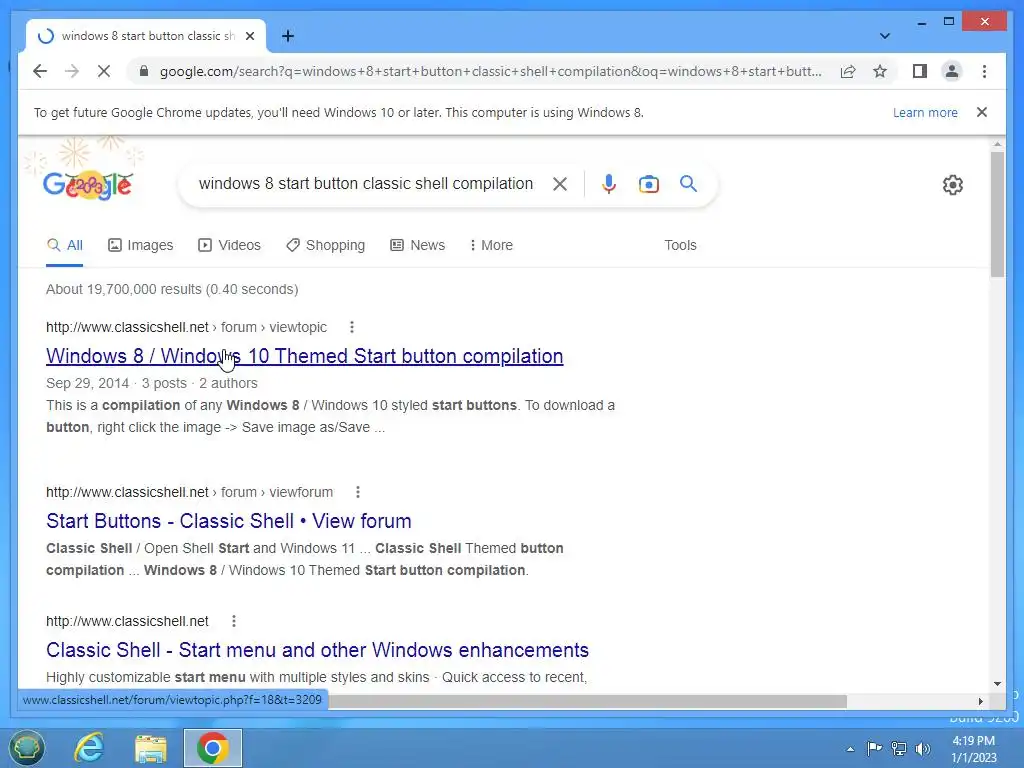This screenshot has height=768, width=1024.
Task: Click the horizontal scrollbar right arrow
Action: pos(980,701)
